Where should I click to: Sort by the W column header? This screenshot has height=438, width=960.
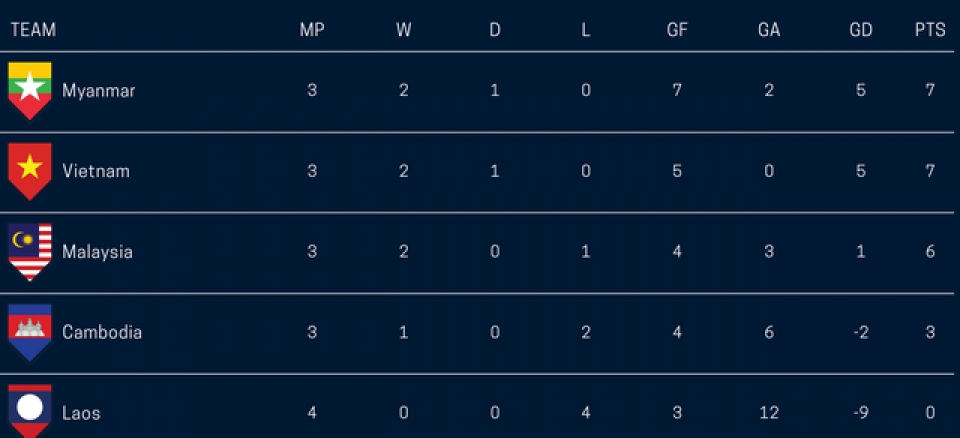tap(404, 30)
